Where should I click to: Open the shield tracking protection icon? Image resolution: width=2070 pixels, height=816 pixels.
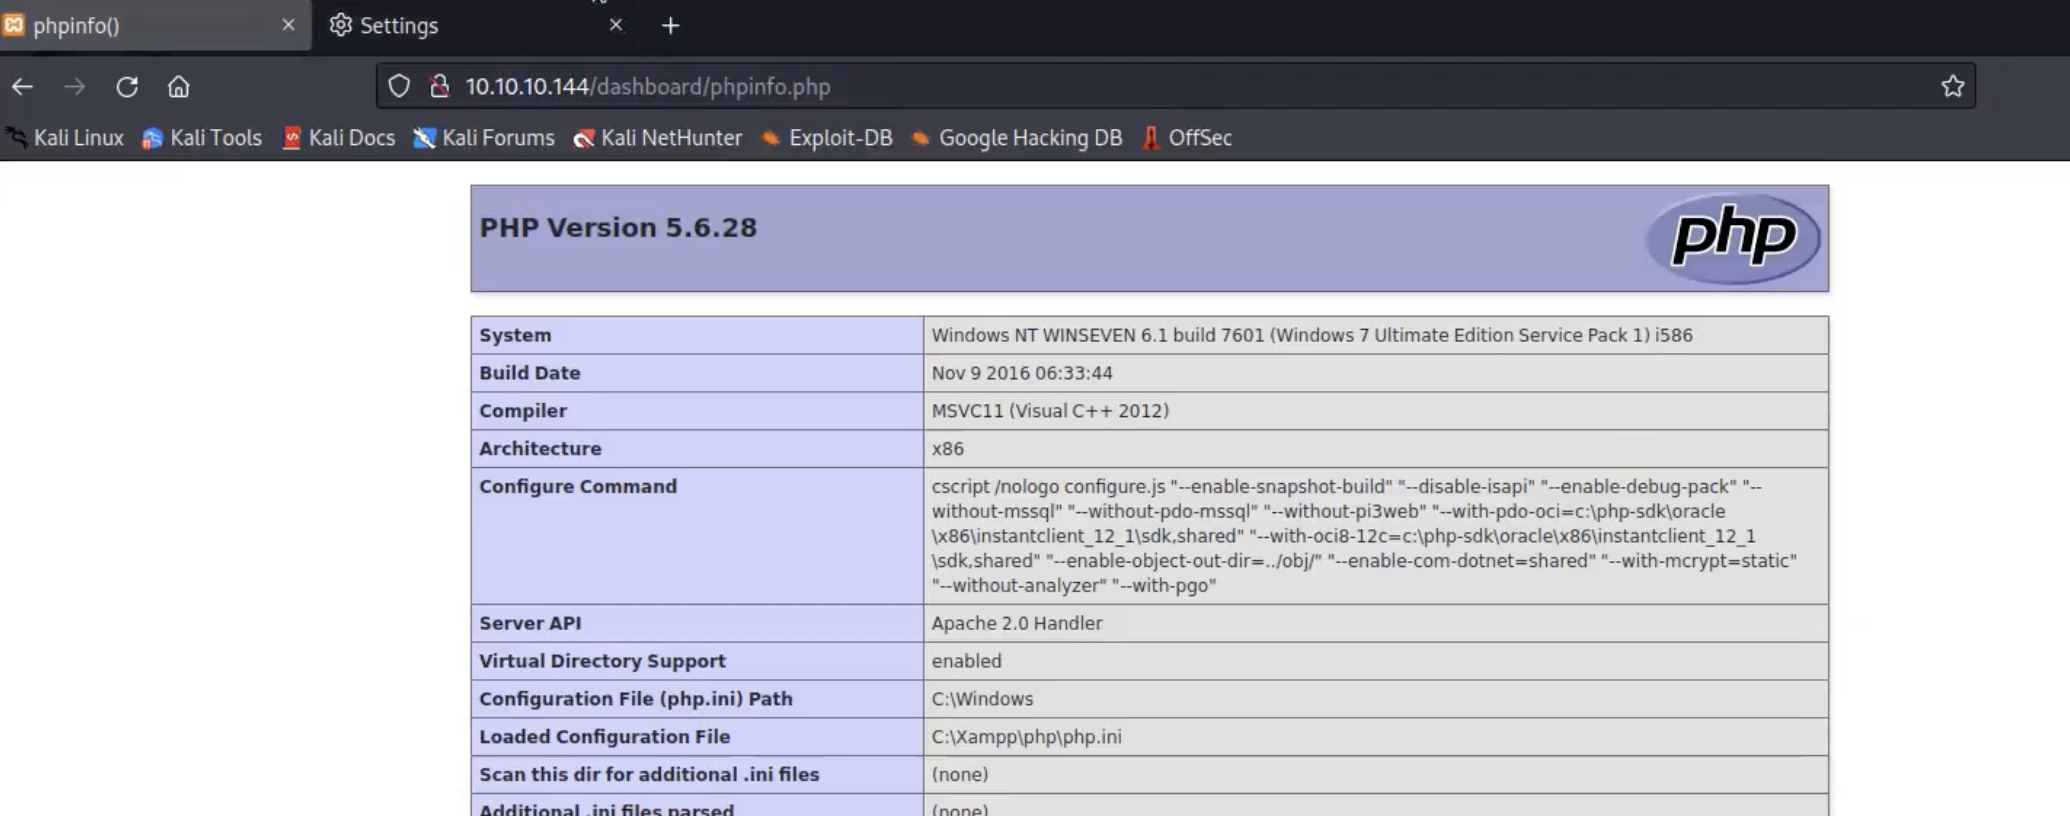pyautogui.click(x=399, y=87)
